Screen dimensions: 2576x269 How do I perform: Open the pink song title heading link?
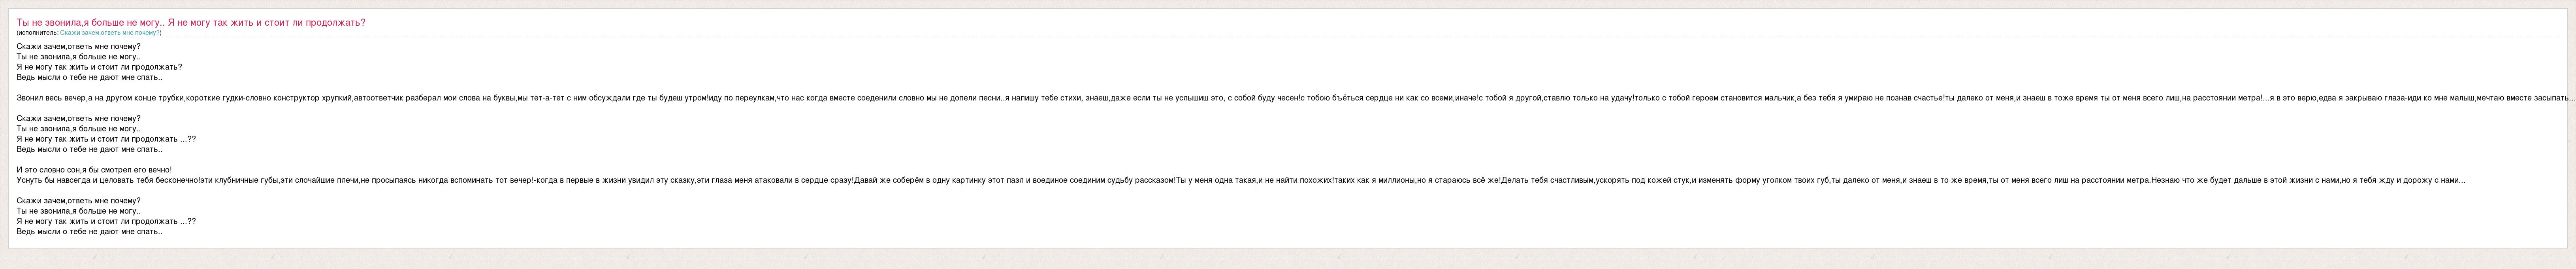click(191, 22)
